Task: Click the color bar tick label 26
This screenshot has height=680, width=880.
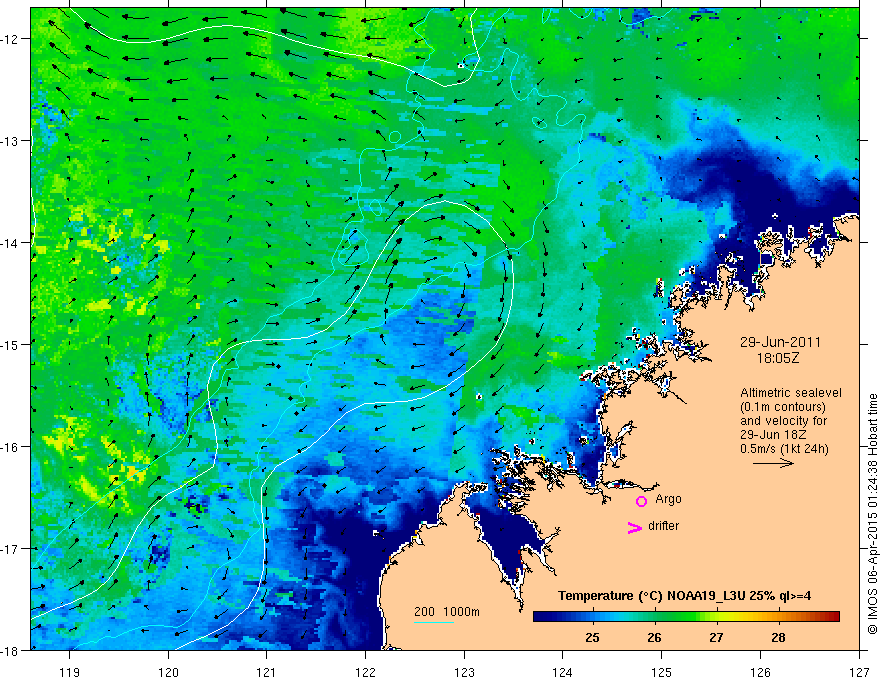Action: (x=654, y=638)
